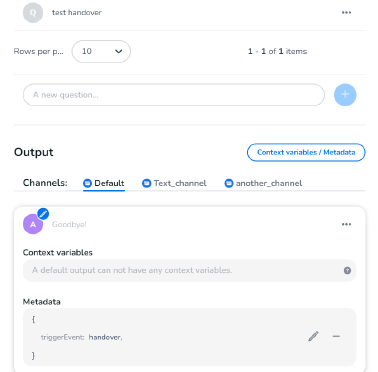Open the Goodbye output options menu
378x372 pixels.
[346, 224]
